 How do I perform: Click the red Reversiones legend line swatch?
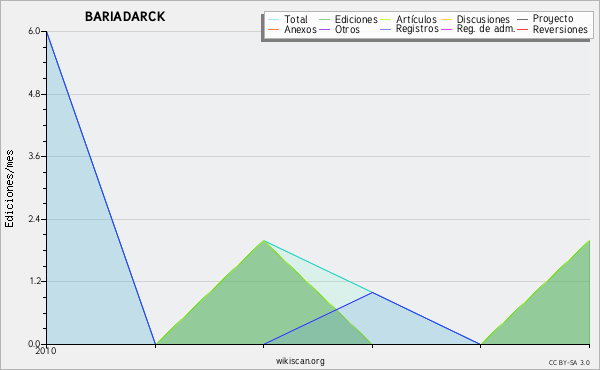tap(522, 29)
